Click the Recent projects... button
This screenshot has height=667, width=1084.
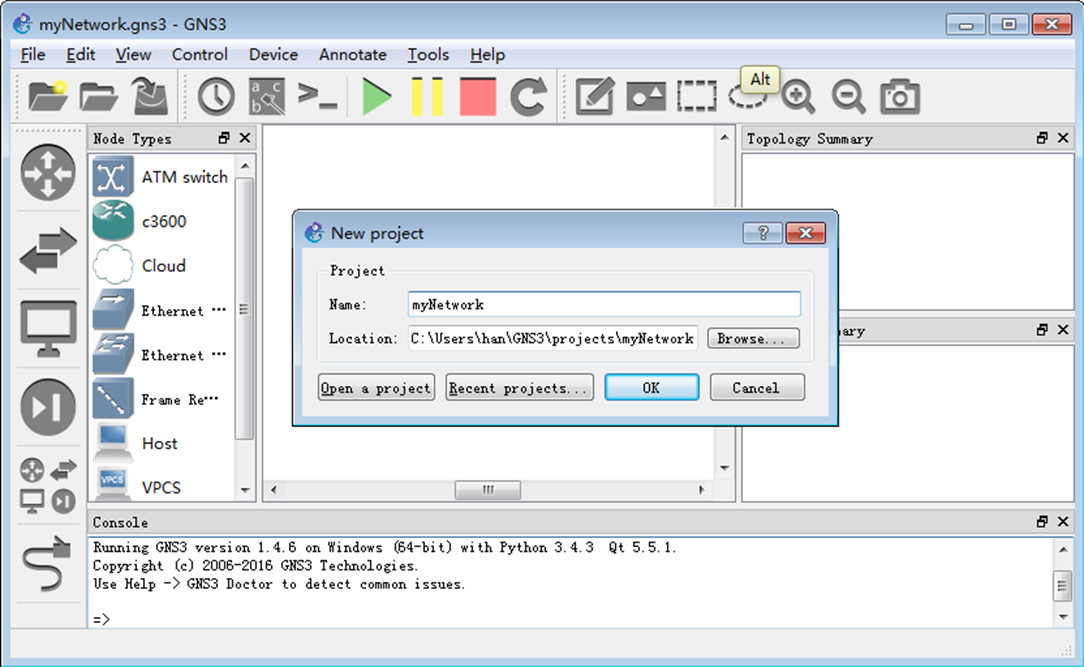pos(519,388)
